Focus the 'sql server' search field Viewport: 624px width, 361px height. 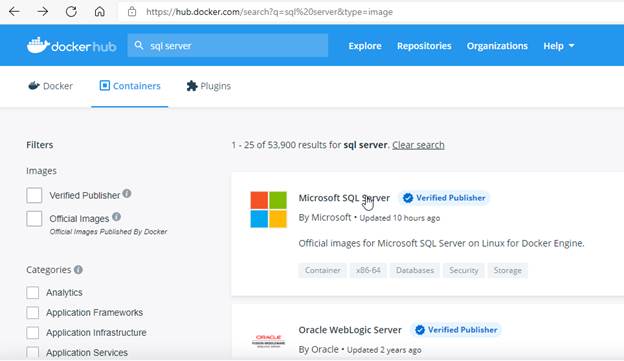coord(228,45)
